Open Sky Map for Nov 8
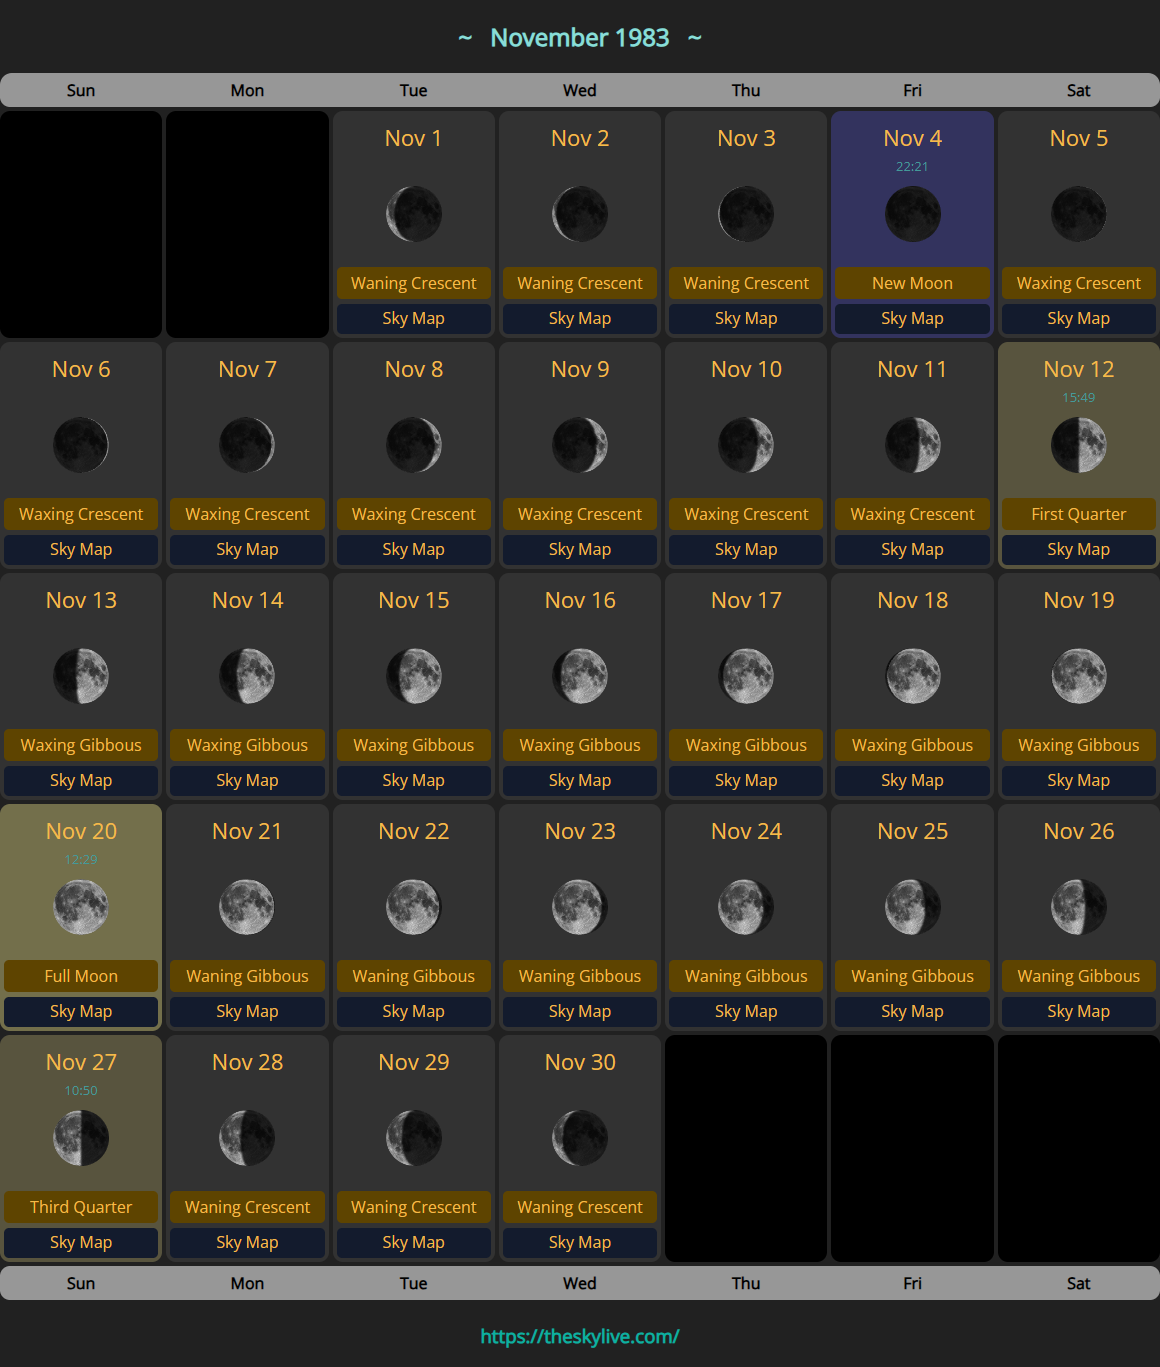Viewport: 1160px width, 1367px height. pos(414,549)
